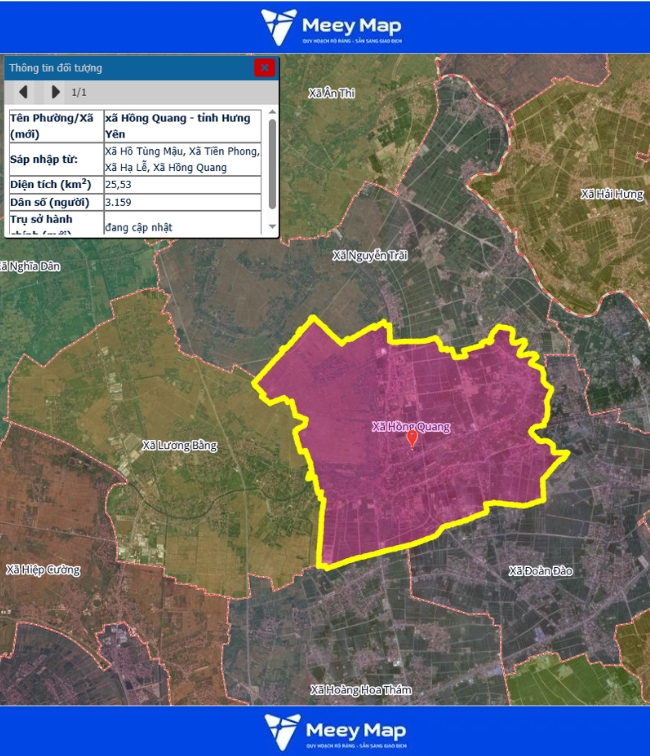The image size is (650, 756).
Task: Select the Xã Lương Bằng commune label
Action: click(180, 445)
